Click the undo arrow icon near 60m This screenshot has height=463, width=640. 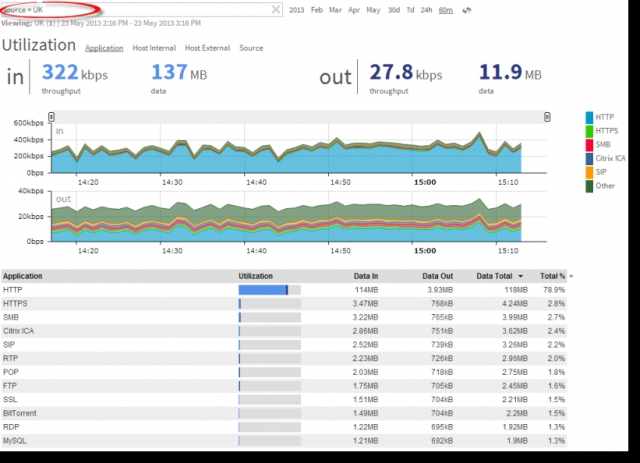(467, 10)
